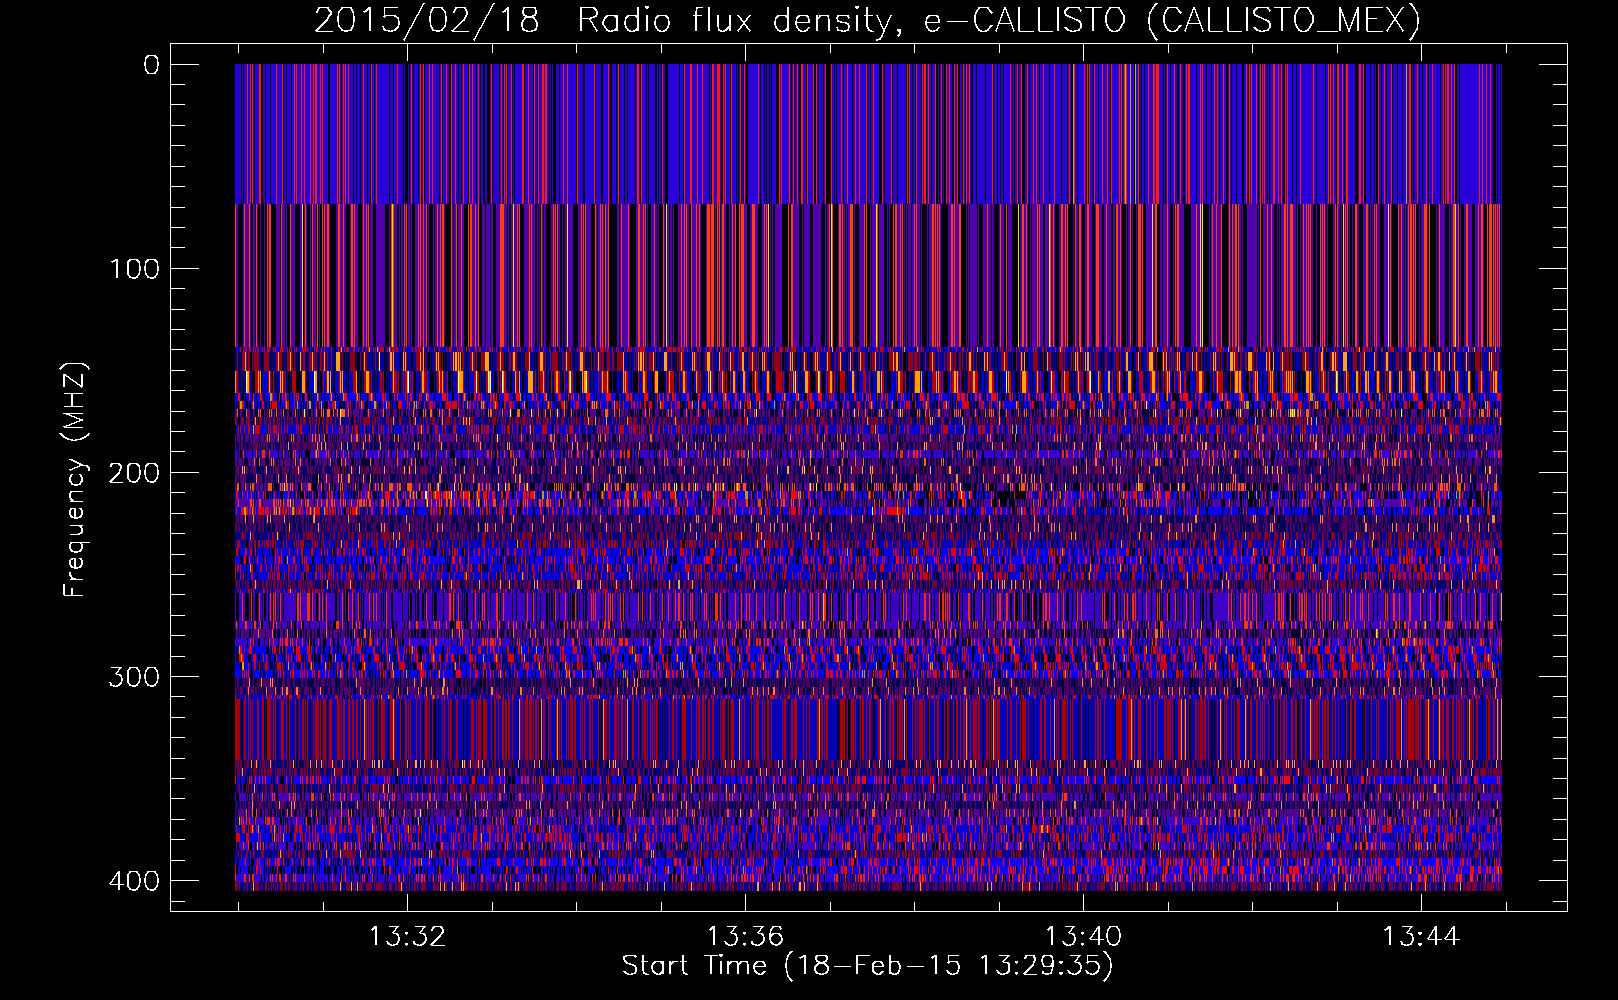The image size is (1618, 1000).
Task: Click the 0 frequency tick label
Action: pos(152,65)
